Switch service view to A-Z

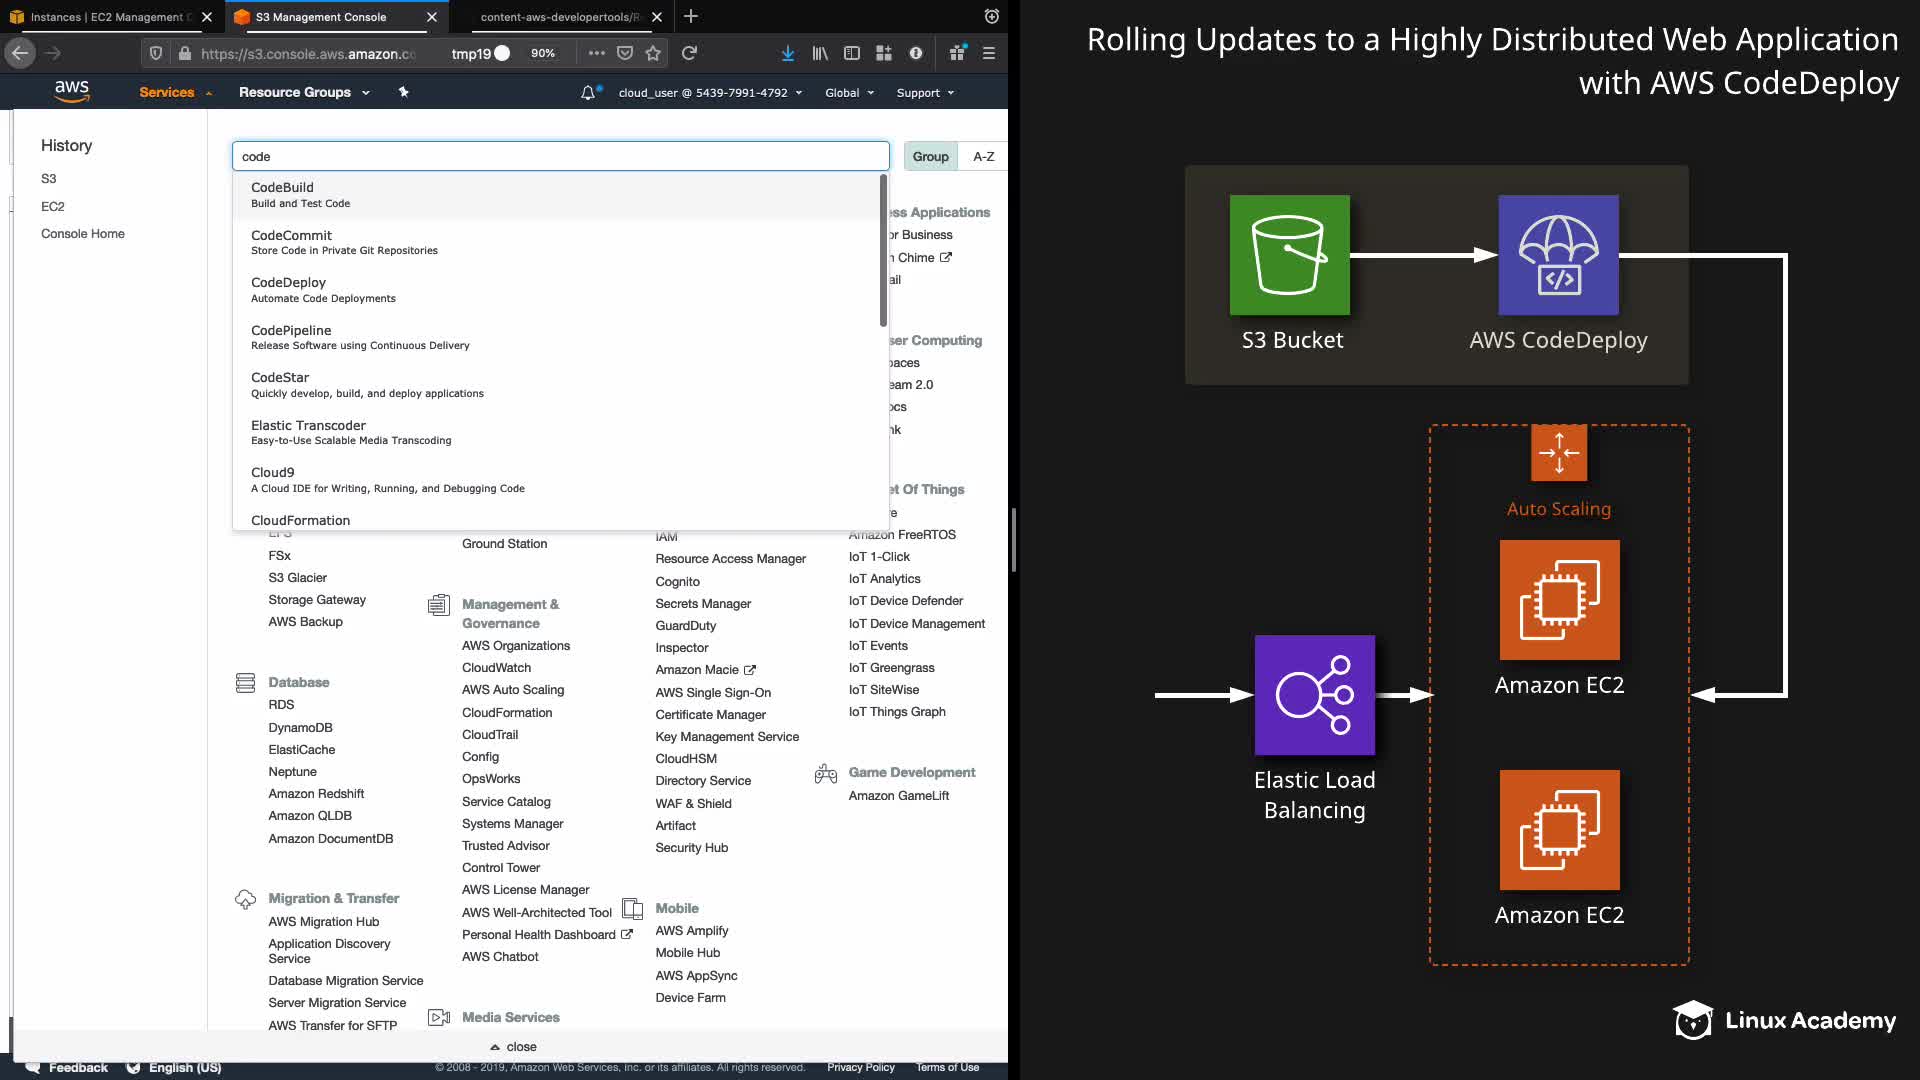click(983, 156)
